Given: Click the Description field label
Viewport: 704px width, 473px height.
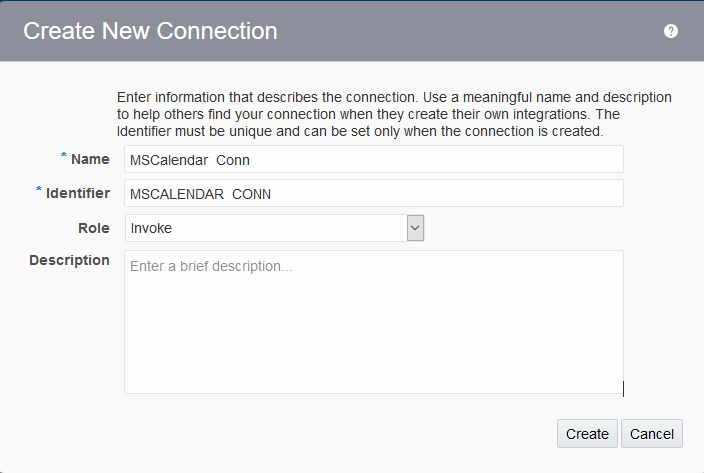Looking at the screenshot, I should point(69,260).
